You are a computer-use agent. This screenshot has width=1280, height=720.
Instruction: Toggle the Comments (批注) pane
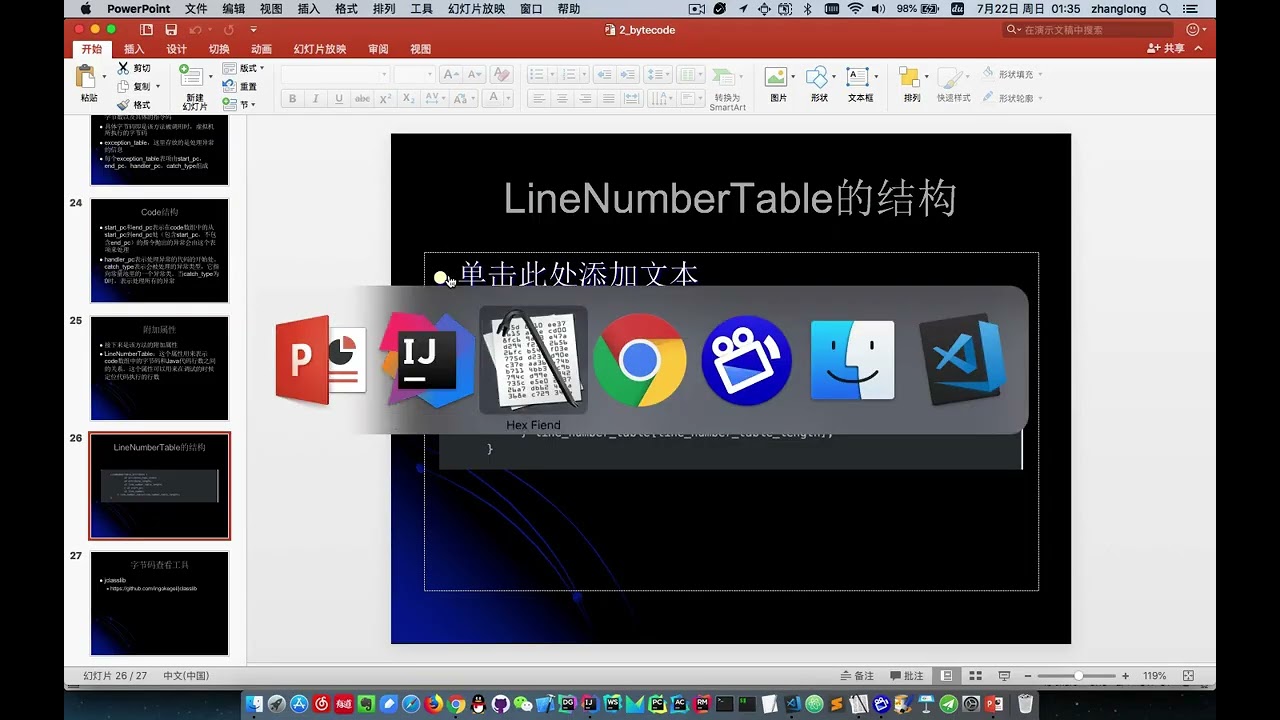(x=906, y=676)
